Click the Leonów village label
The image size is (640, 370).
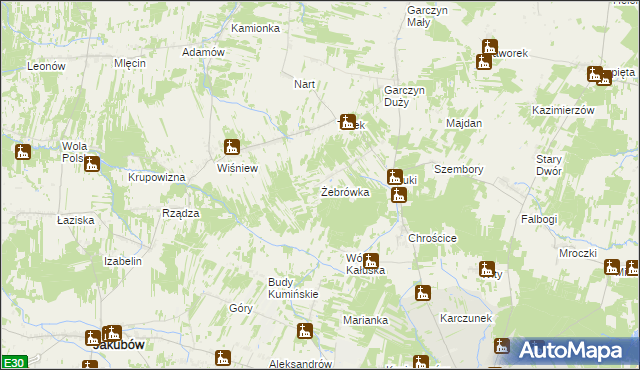(46, 66)
